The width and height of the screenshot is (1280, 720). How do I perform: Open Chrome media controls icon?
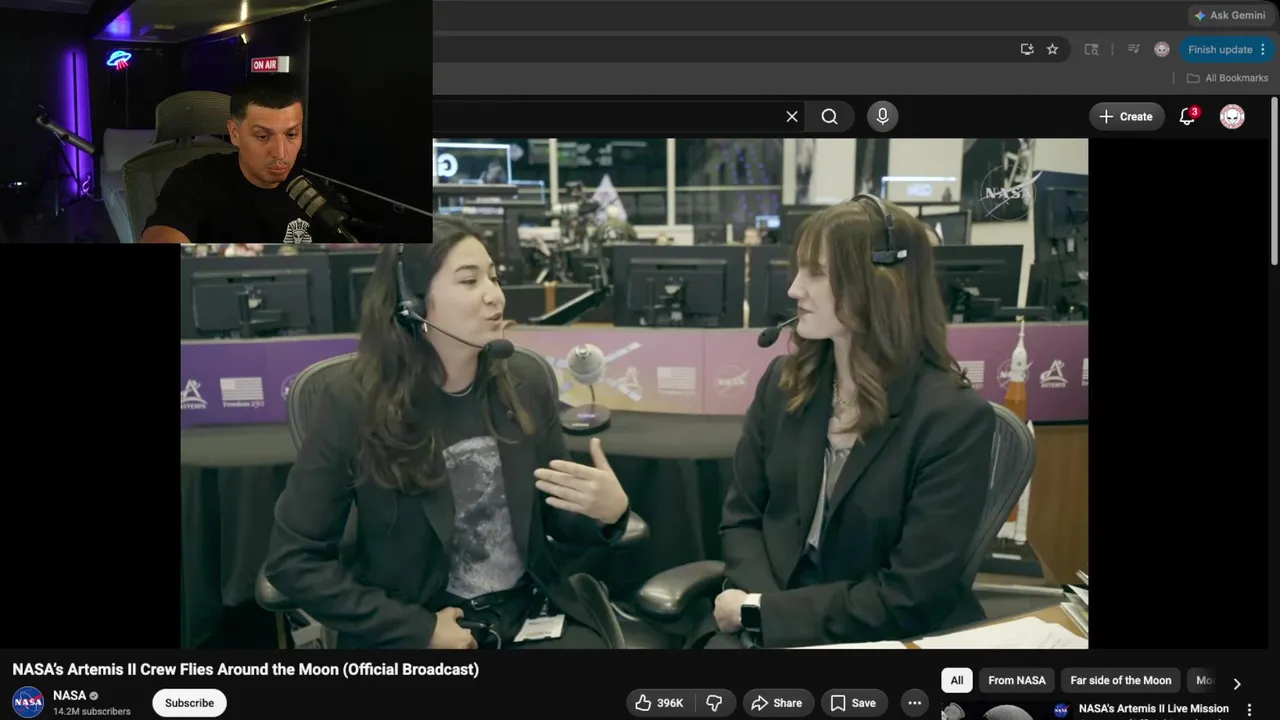click(1134, 49)
